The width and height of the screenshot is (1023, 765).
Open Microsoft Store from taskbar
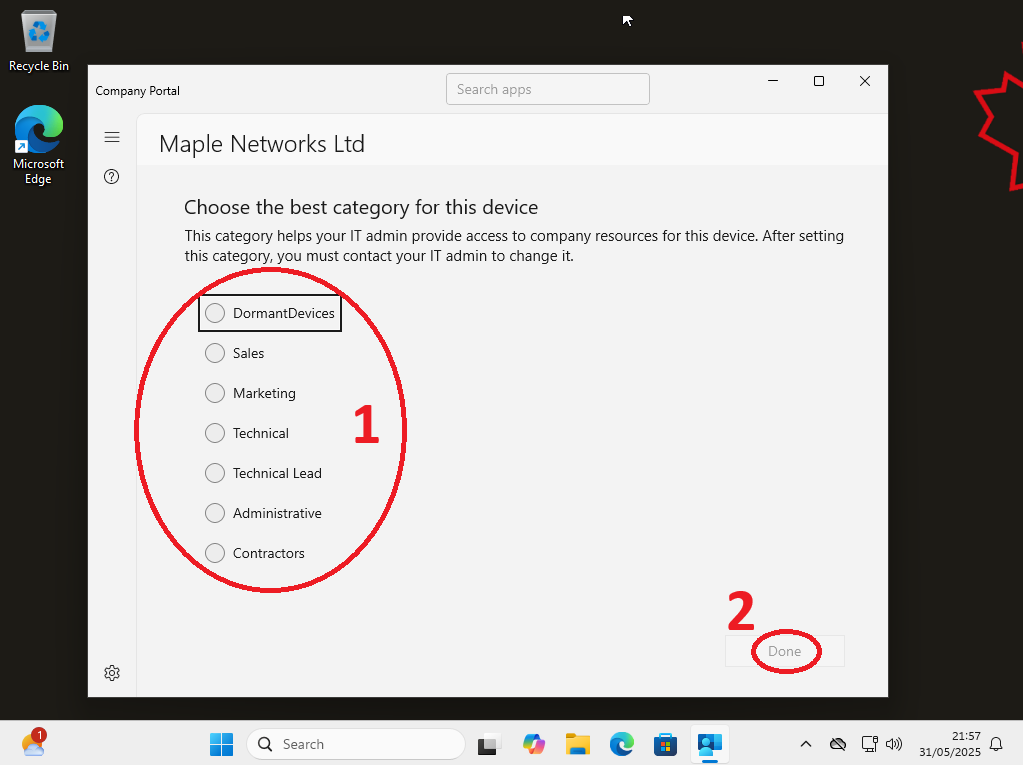665,744
